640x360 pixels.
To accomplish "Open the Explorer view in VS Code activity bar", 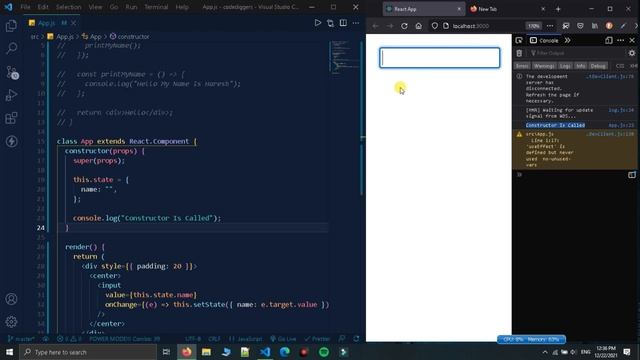I will [11, 26].
